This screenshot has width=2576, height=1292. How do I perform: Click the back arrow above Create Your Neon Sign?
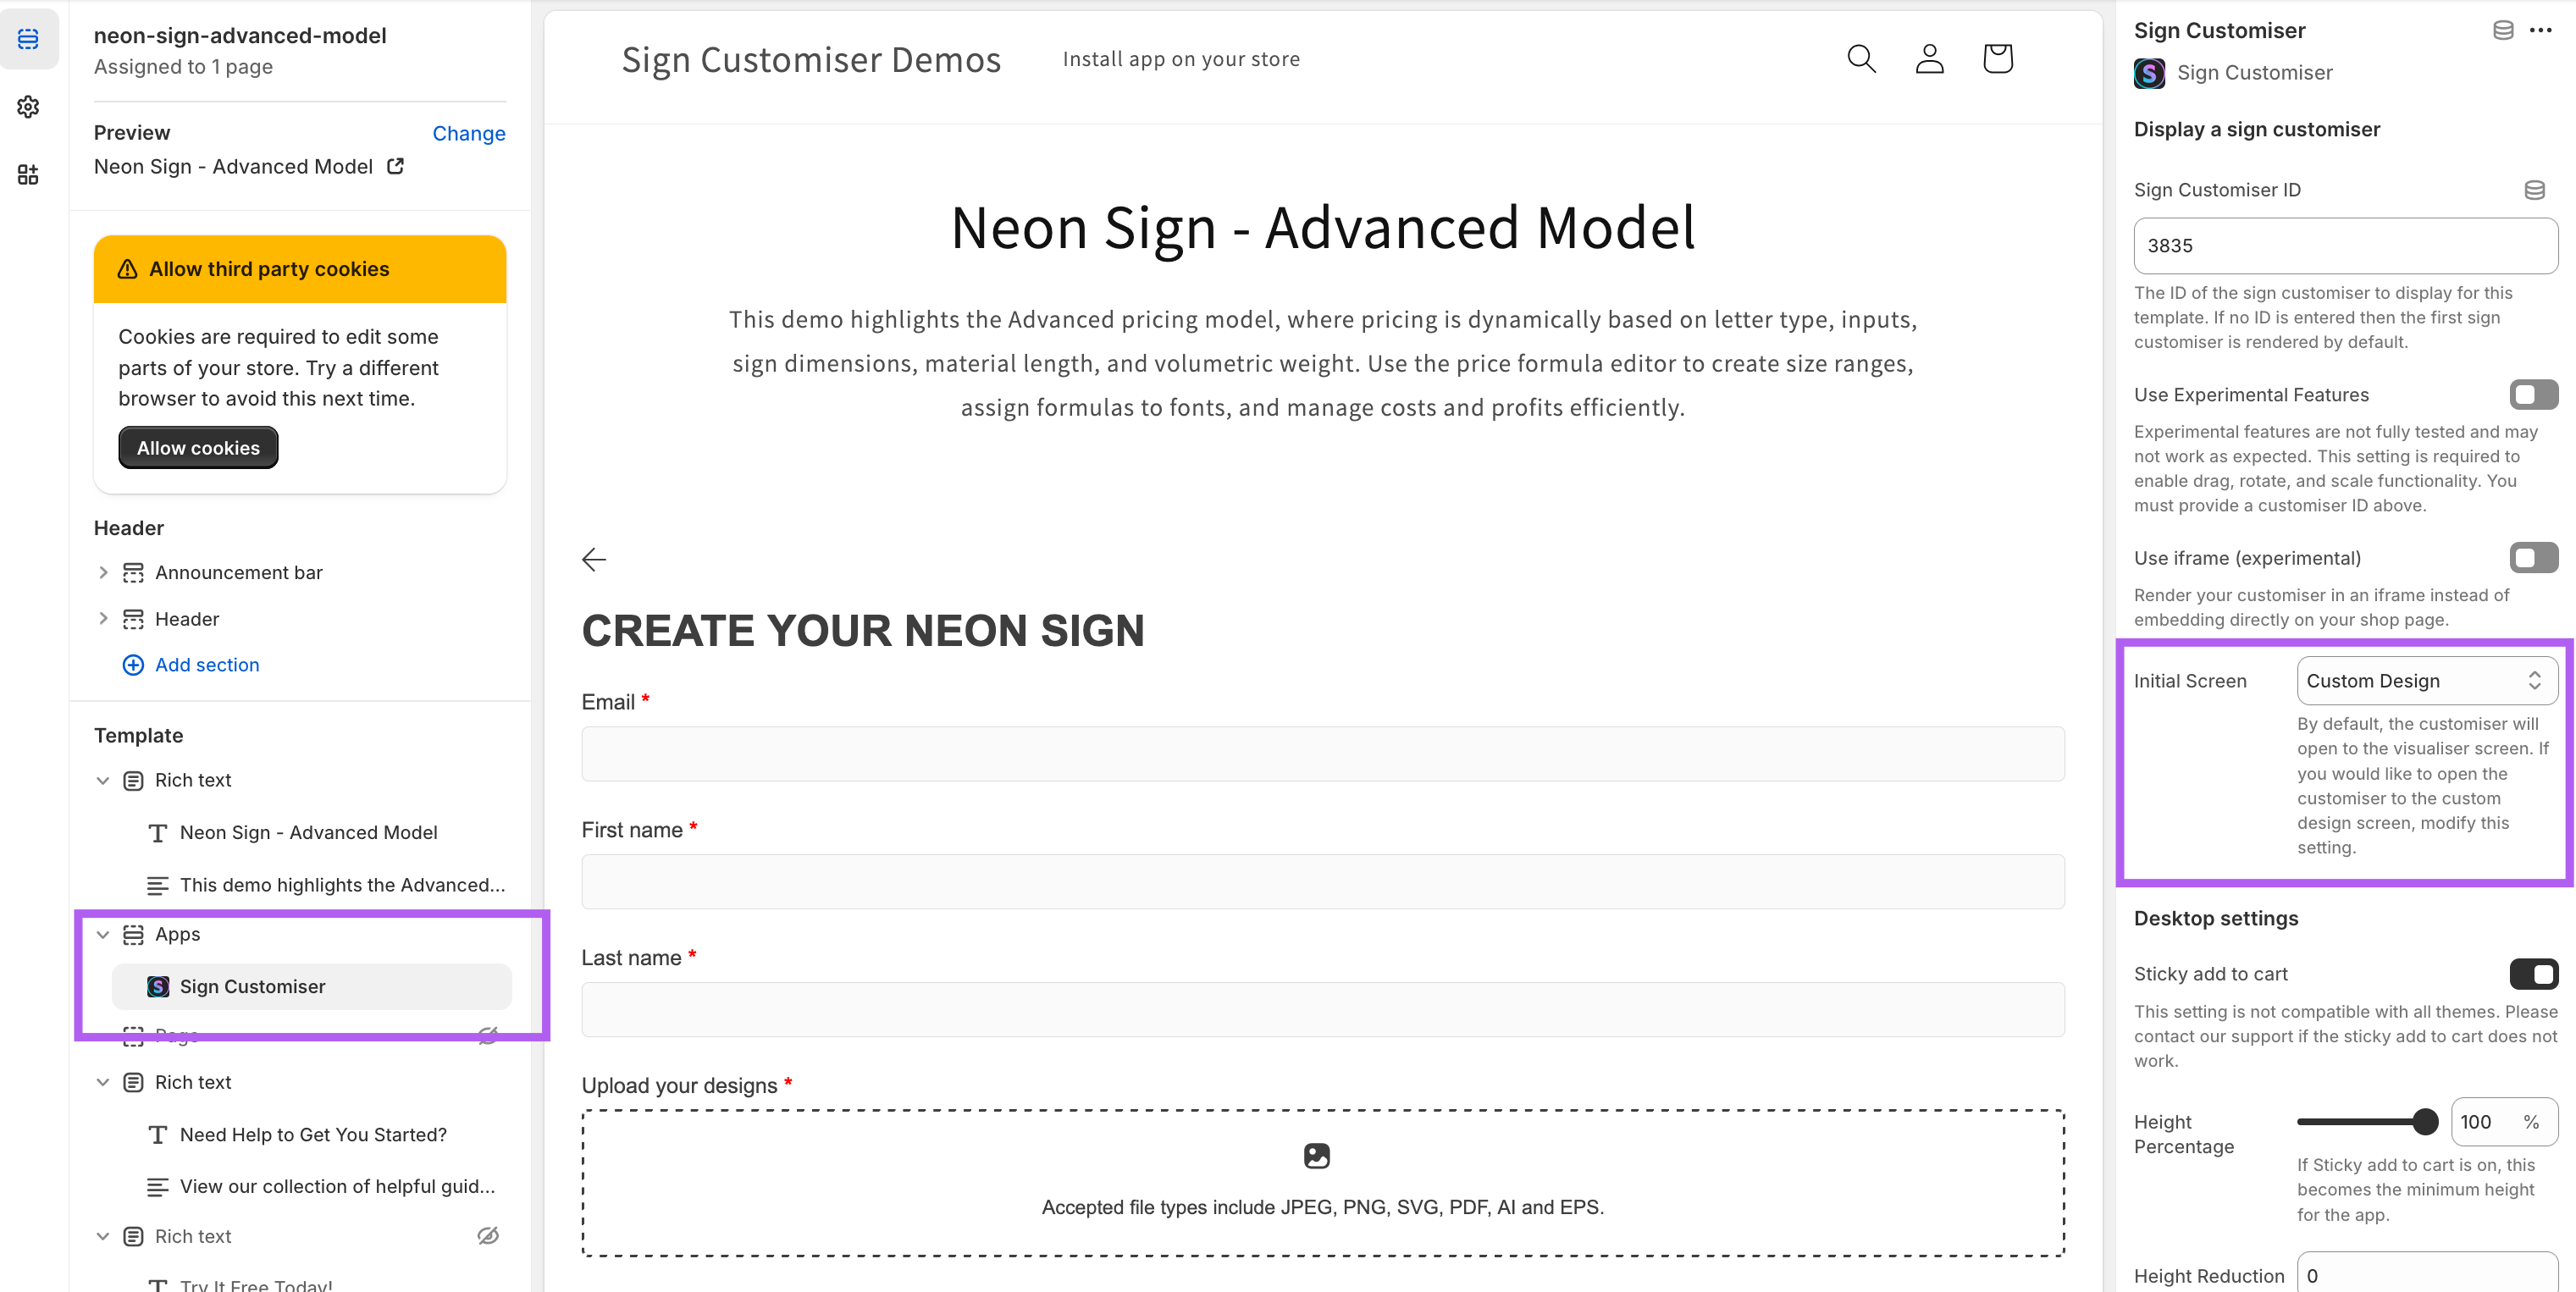point(594,559)
